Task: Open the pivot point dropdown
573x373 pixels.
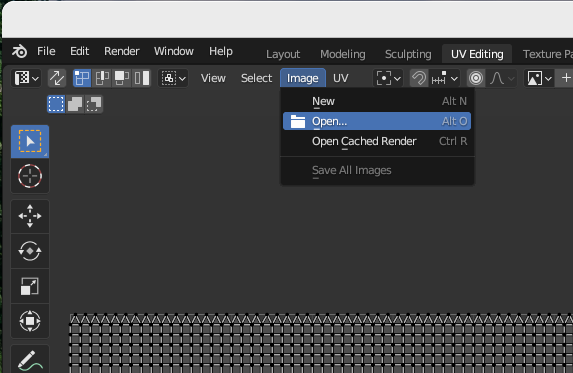Action: tap(388, 78)
